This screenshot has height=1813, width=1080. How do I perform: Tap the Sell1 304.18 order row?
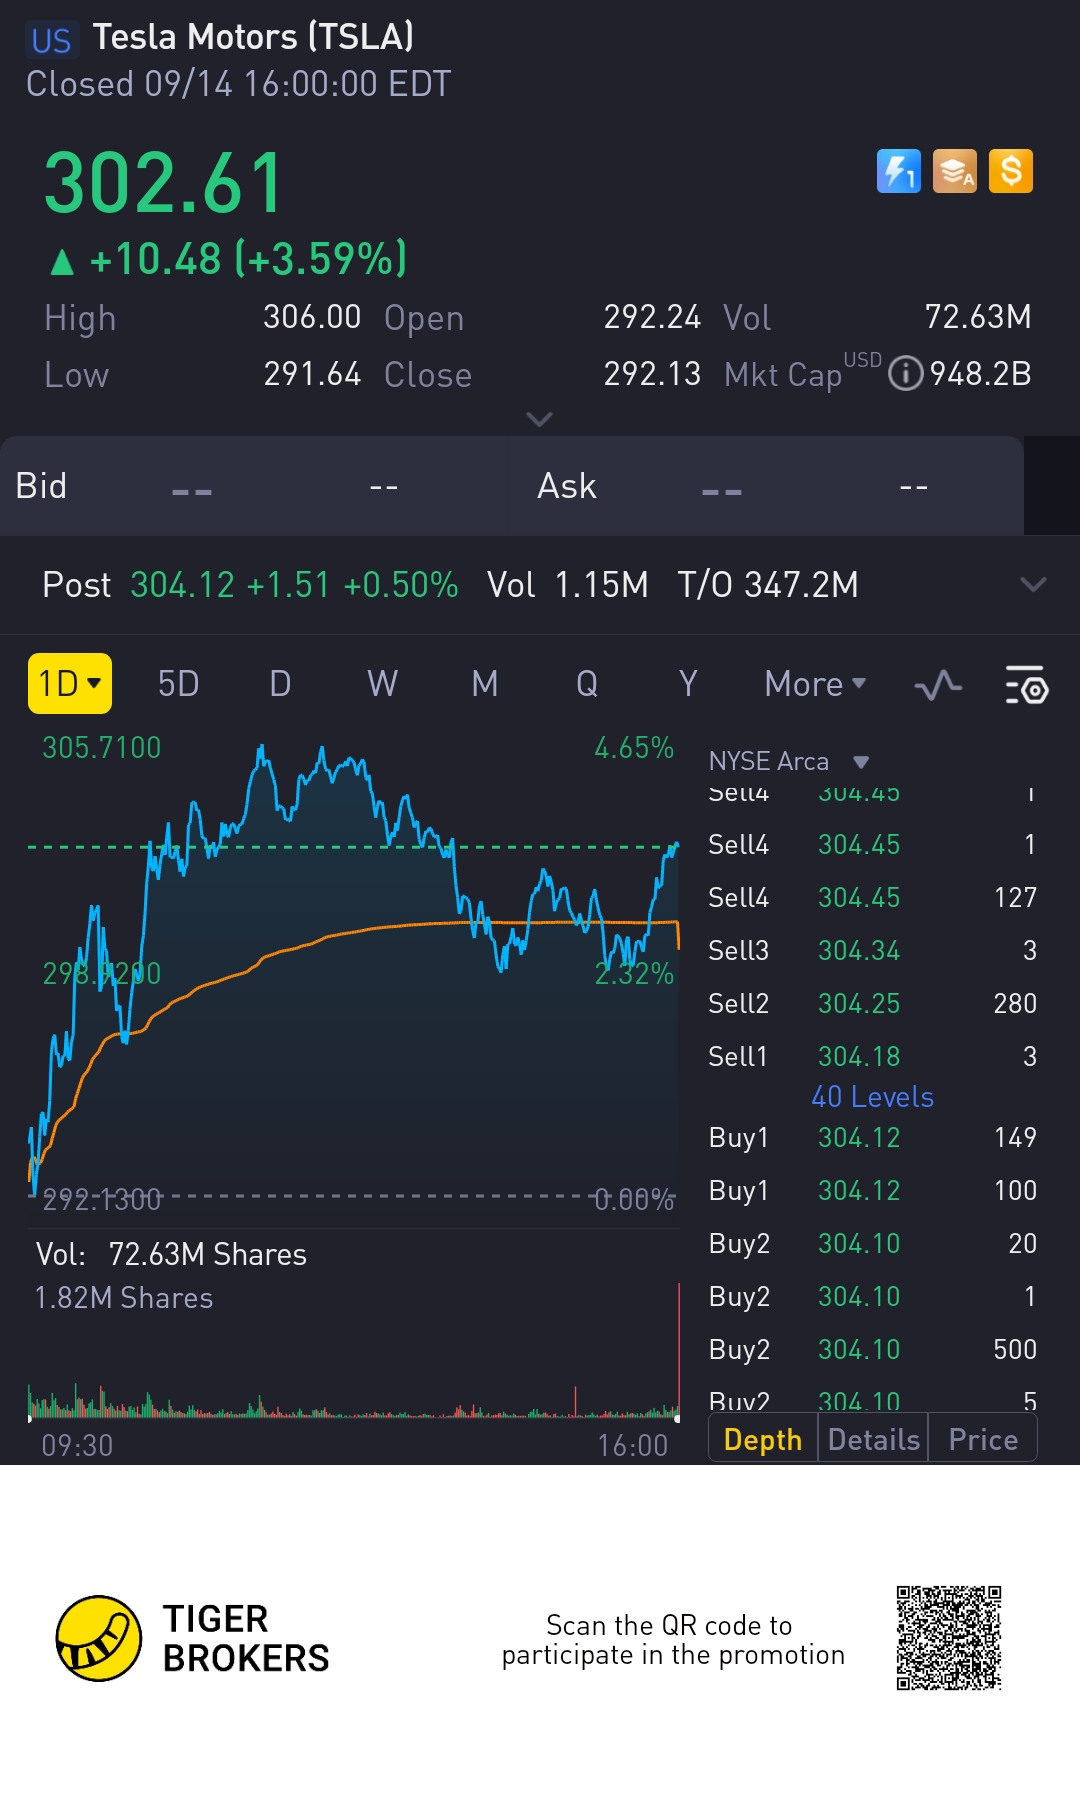click(x=872, y=1056)
